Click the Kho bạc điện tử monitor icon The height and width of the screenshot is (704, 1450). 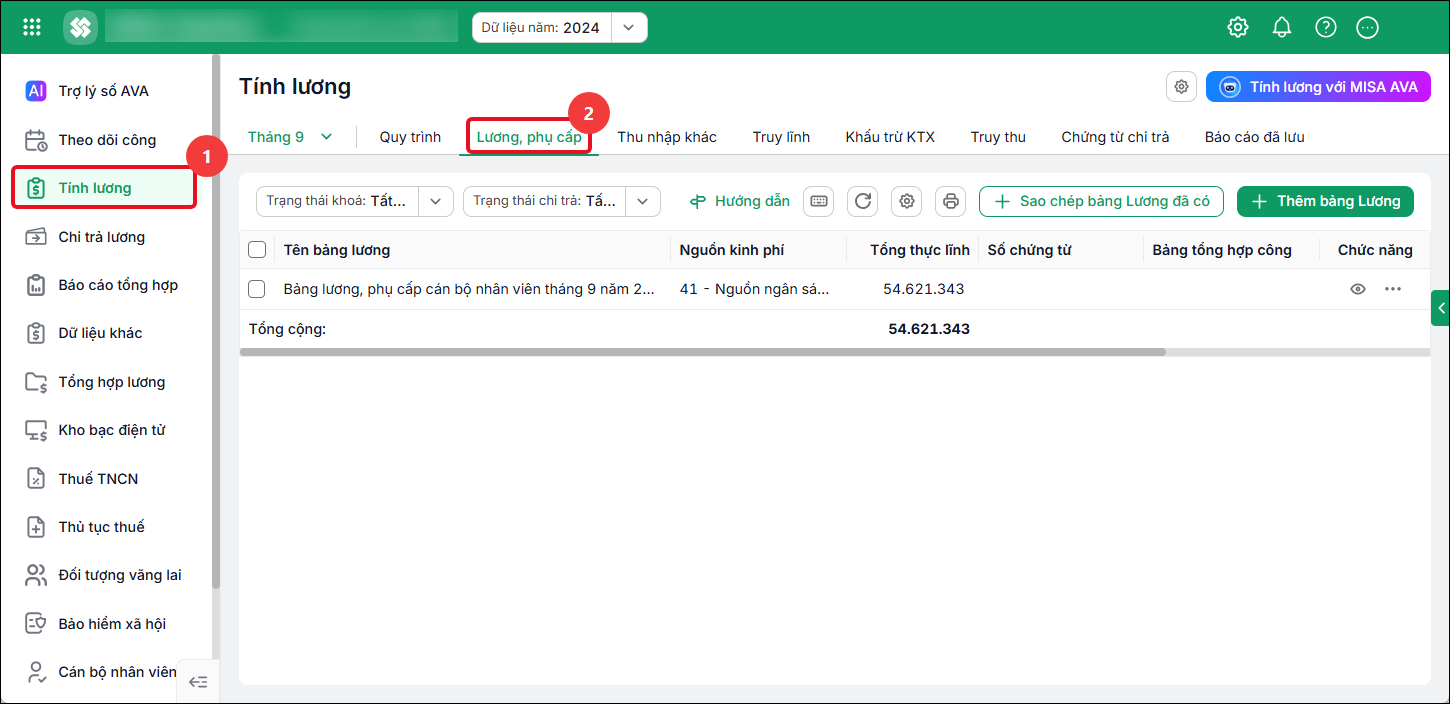tap(36, 430)
